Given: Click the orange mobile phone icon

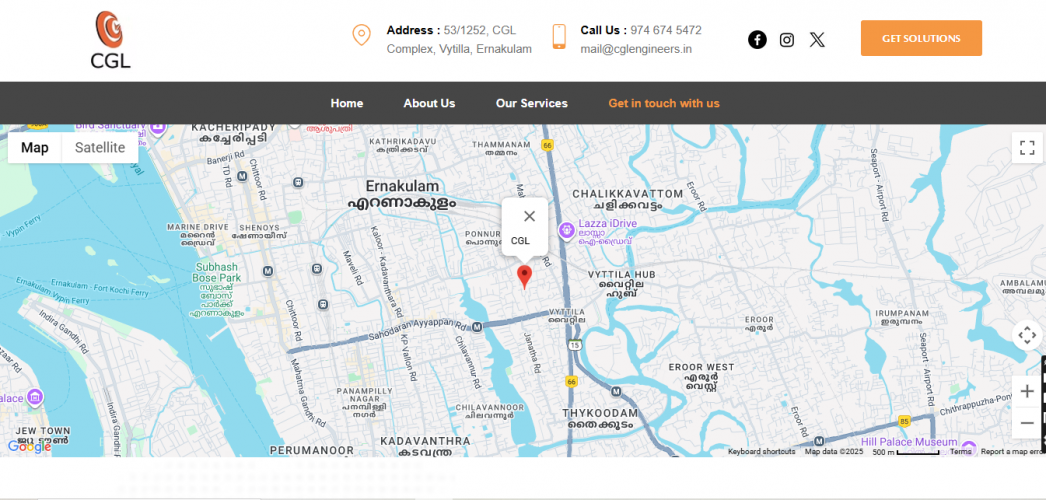Looking at the screenshot, I should (559, 36).
